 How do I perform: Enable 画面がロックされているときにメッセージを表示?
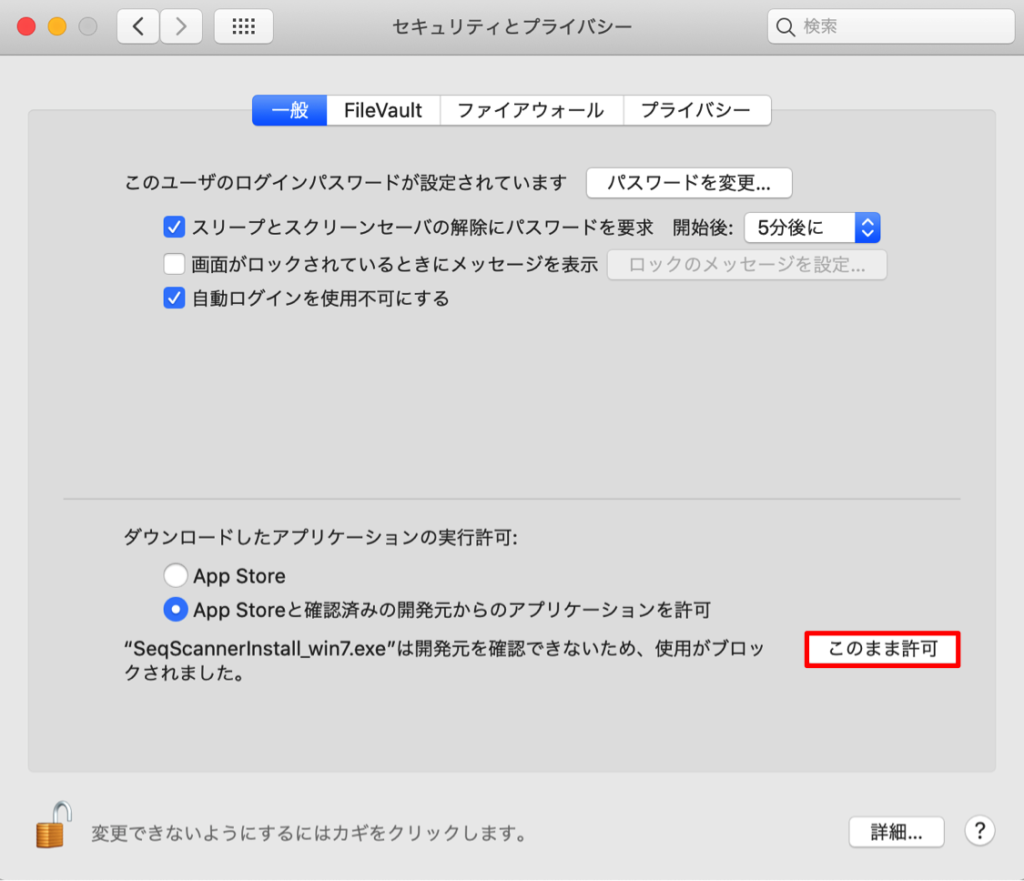coord(173,263)
